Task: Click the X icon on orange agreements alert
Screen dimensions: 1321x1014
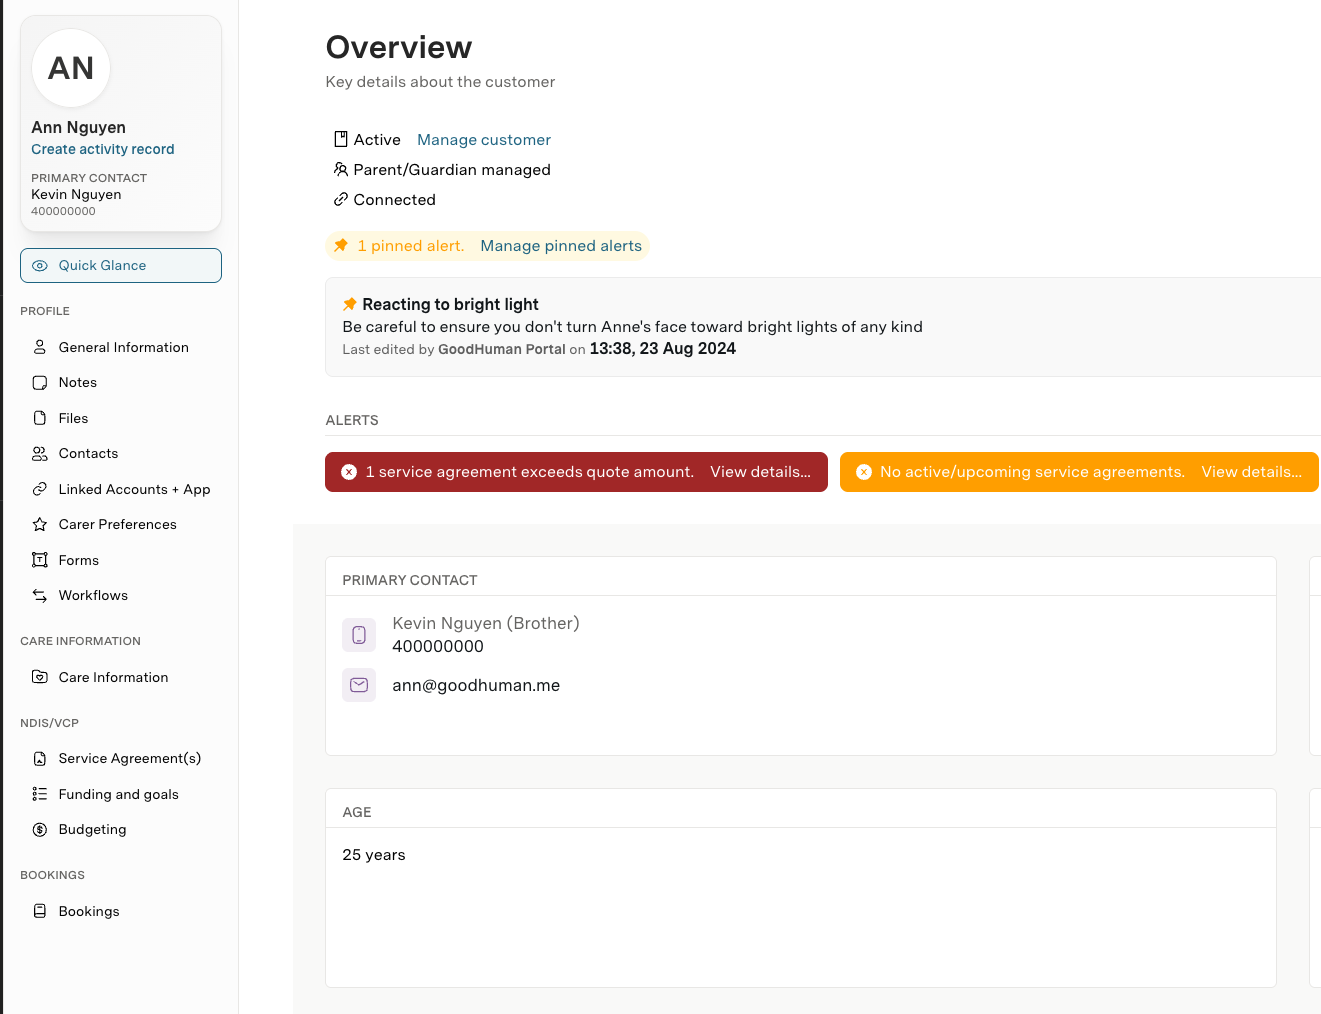Action: pyautogui.click(x=864, y=472)
